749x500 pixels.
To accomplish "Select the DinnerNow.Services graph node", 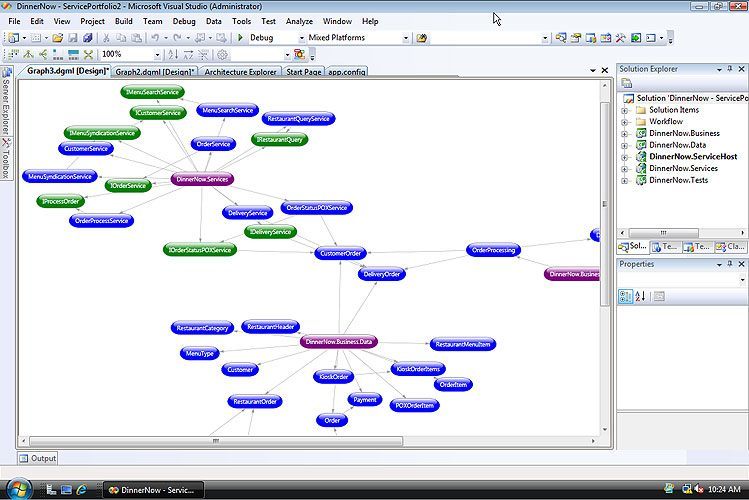I will (203, 180).
